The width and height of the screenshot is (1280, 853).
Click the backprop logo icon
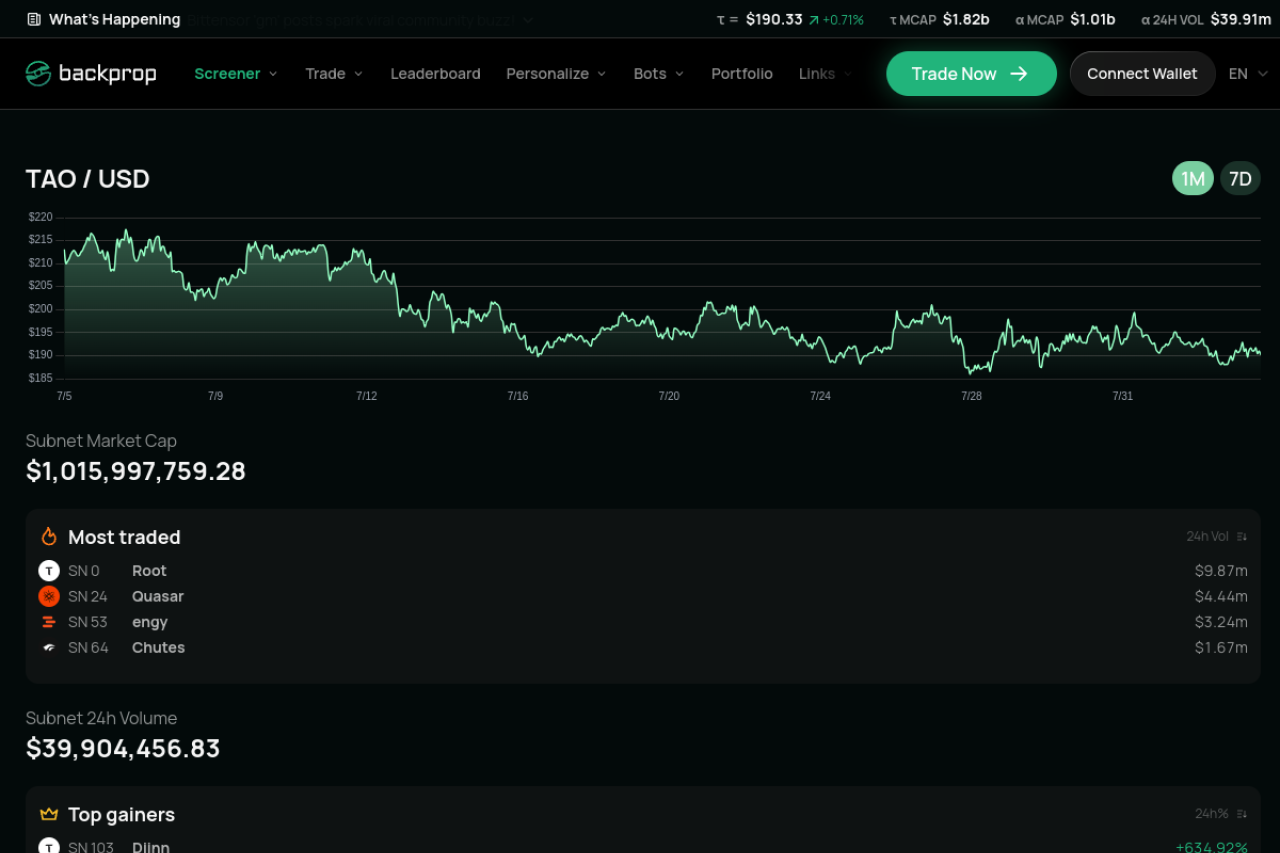pos(38,73)
